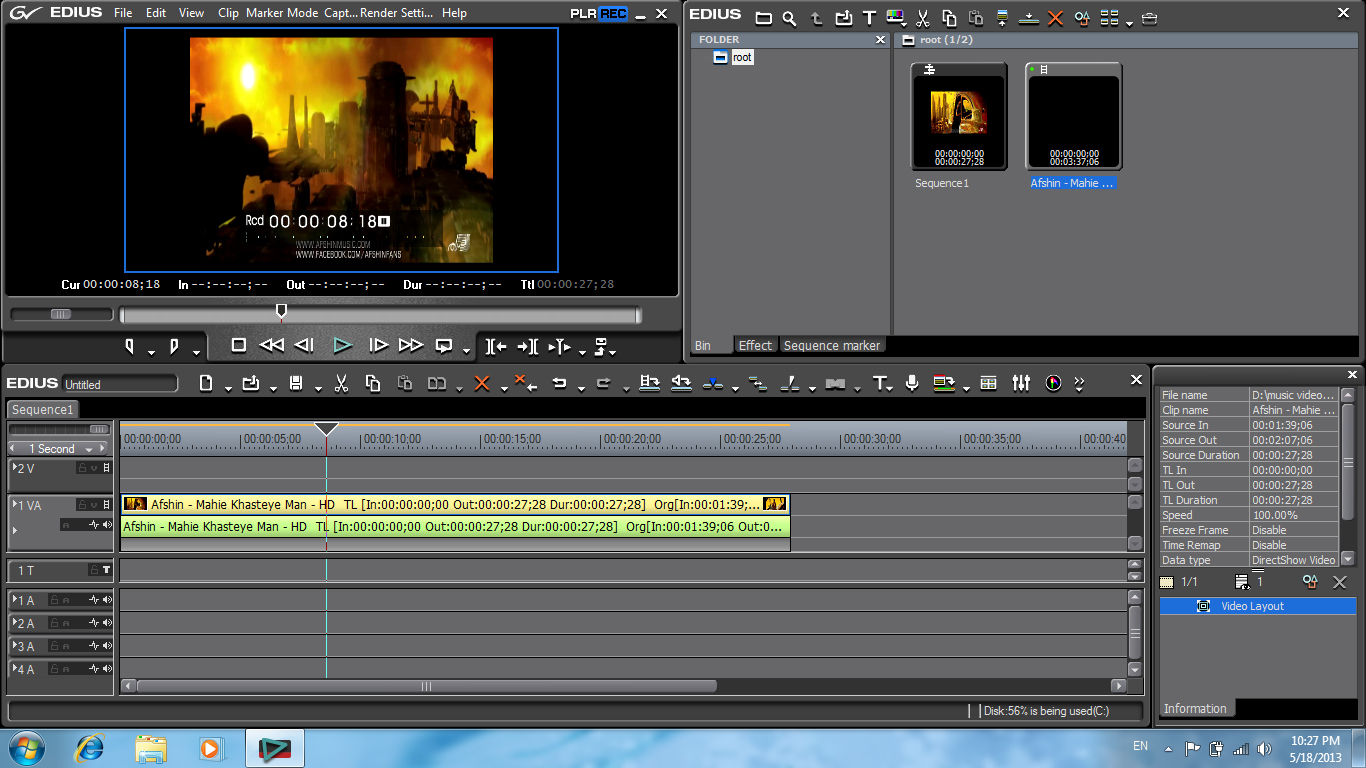The width and height of the screenshot is (1366, 768).
Task: Click the Set Out point icon under preview
Action: pyautogui.click(x=174, y=346)
